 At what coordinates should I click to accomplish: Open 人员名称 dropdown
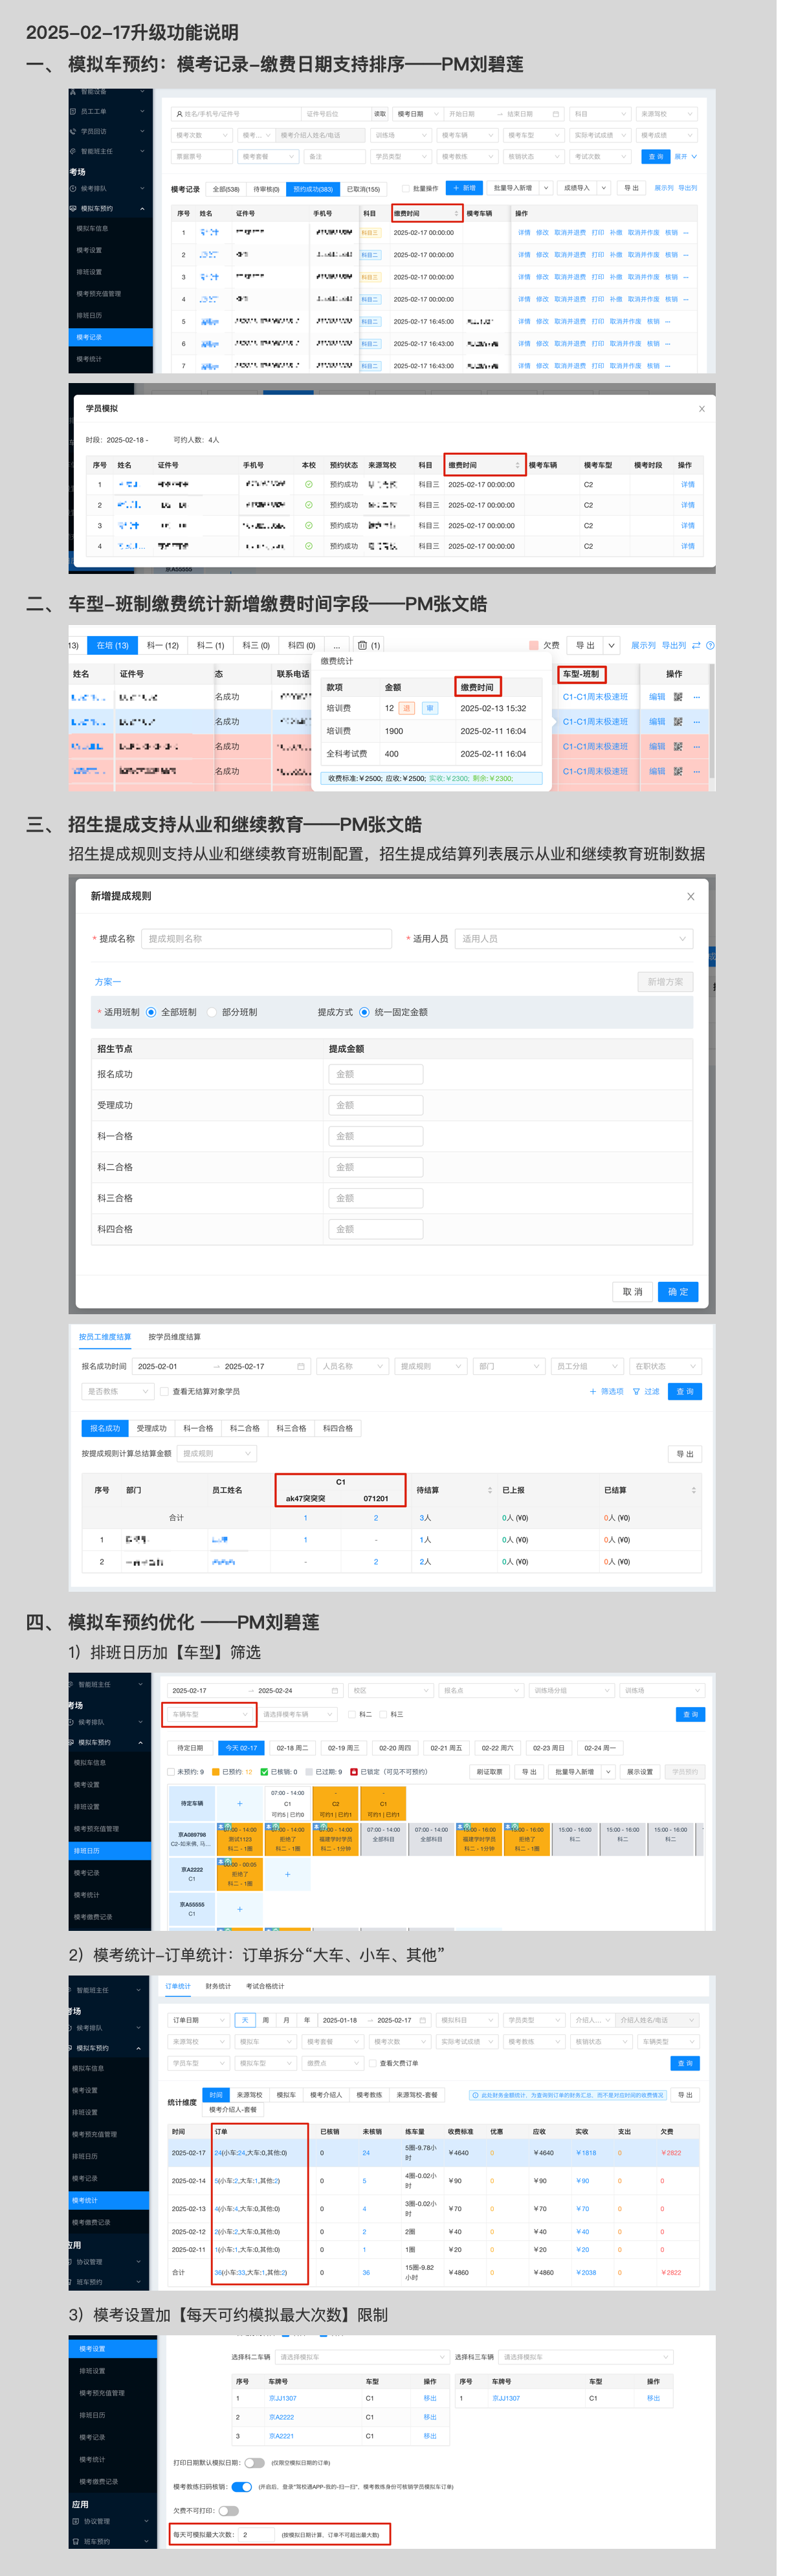352,1366
